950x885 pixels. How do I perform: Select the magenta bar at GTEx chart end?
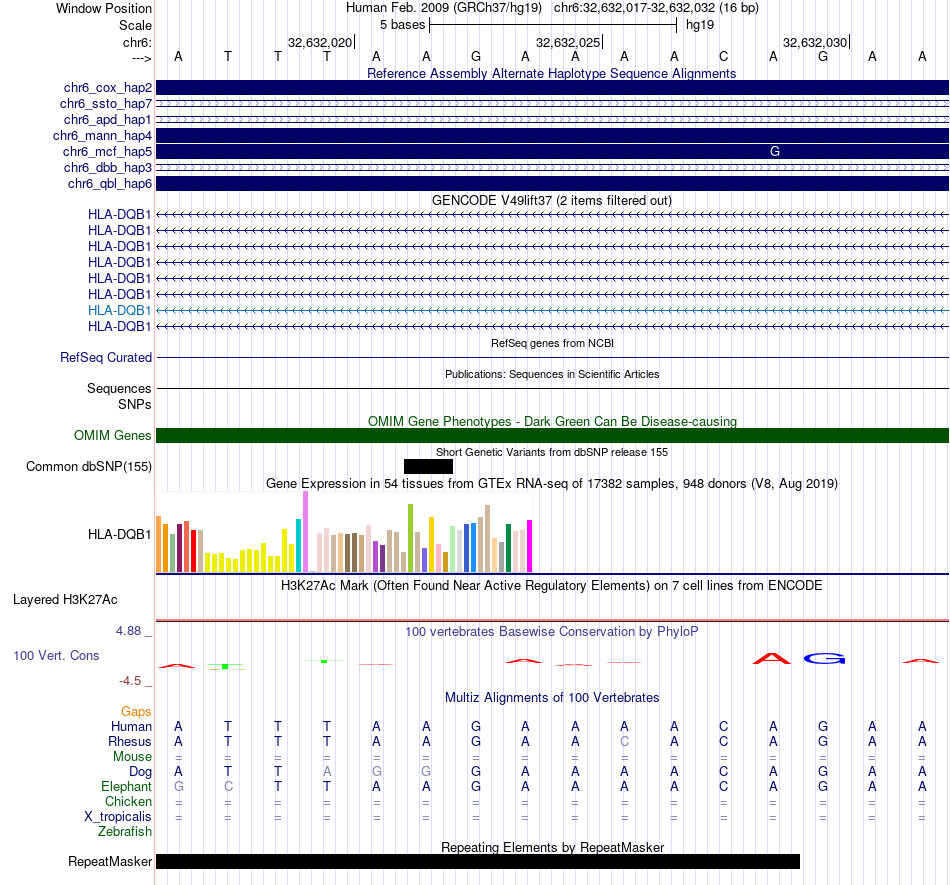pyautogui.click(x=530, y=546)
